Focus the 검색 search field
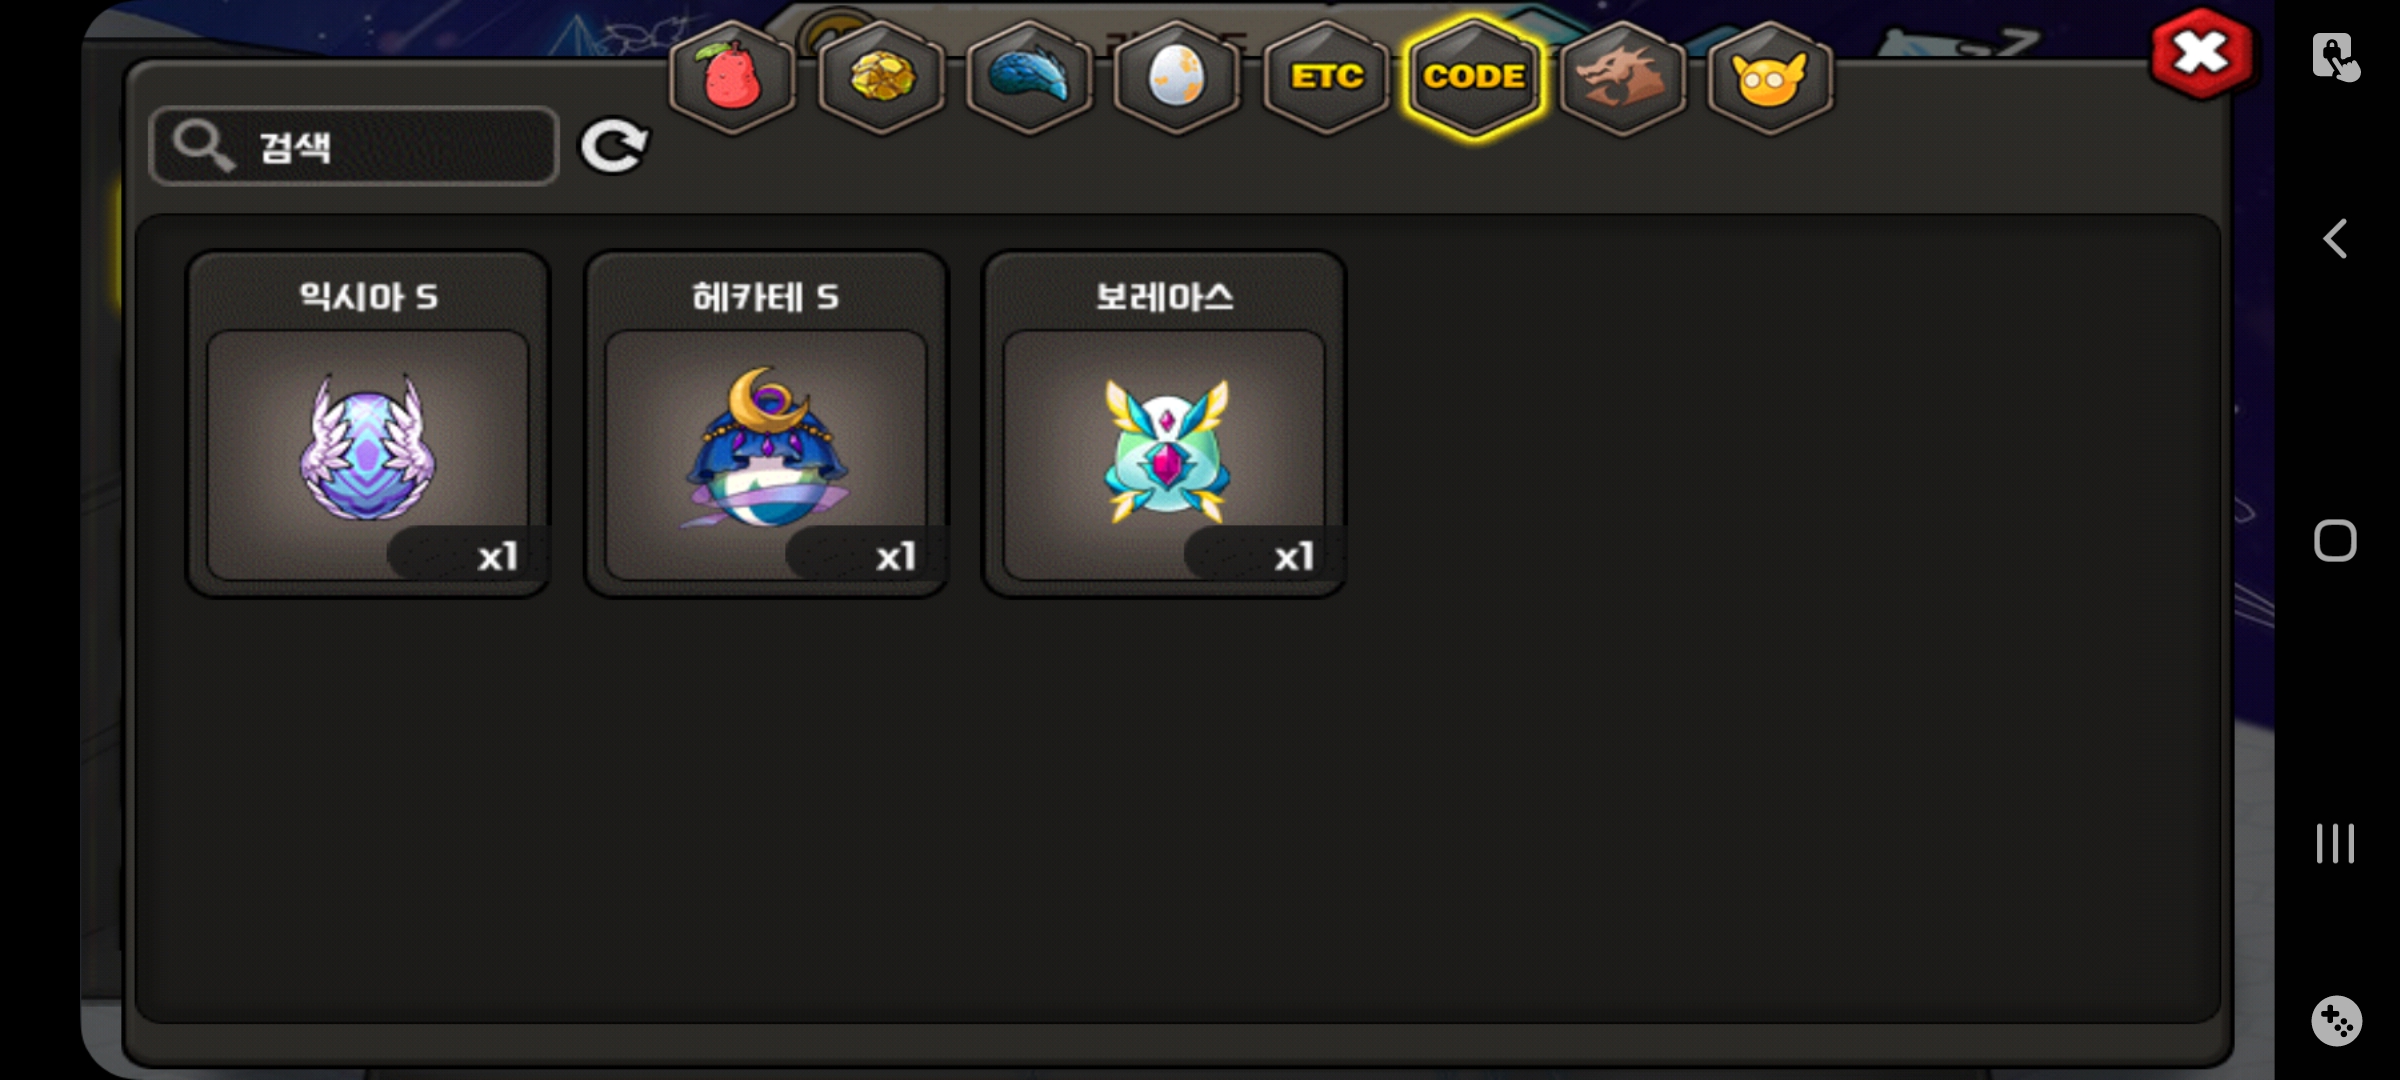The height and width of the screenshot is (1080, 2400). [x=354, y=146]
